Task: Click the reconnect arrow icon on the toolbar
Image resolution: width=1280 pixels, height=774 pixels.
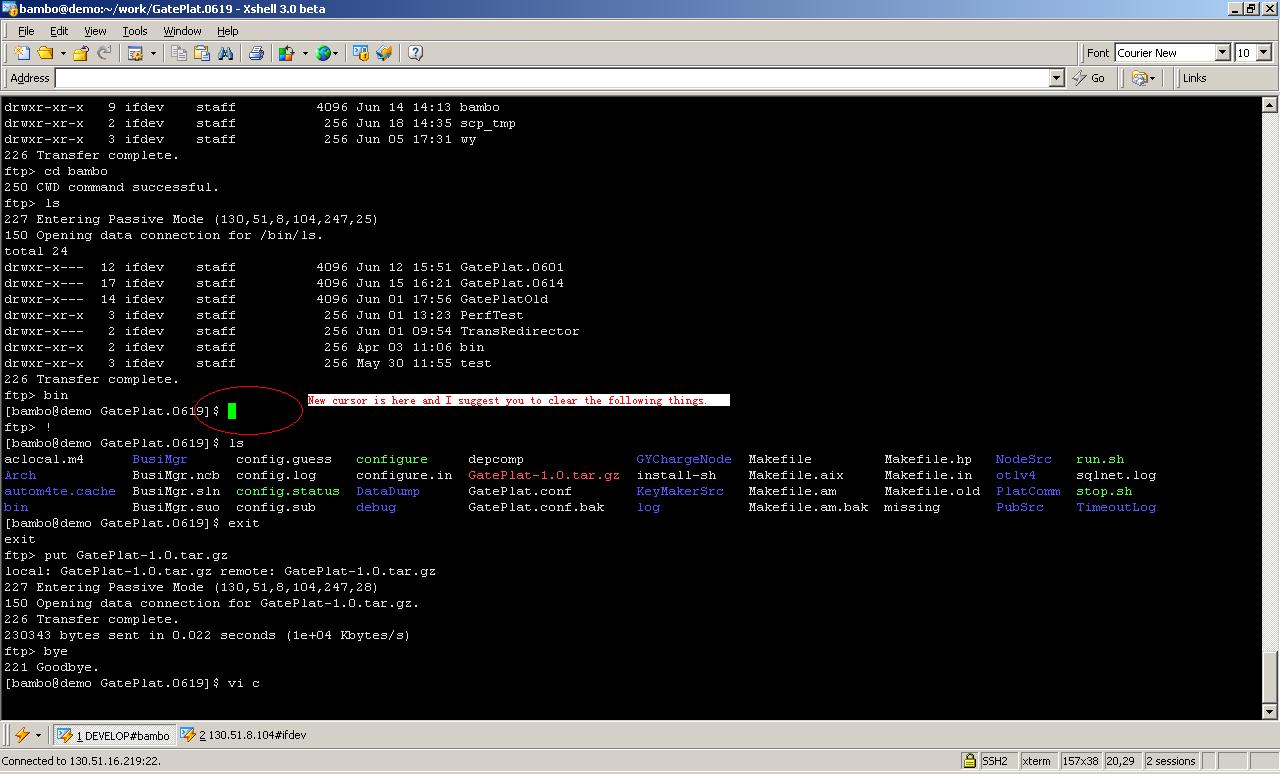Action: (x=104, y=52)
